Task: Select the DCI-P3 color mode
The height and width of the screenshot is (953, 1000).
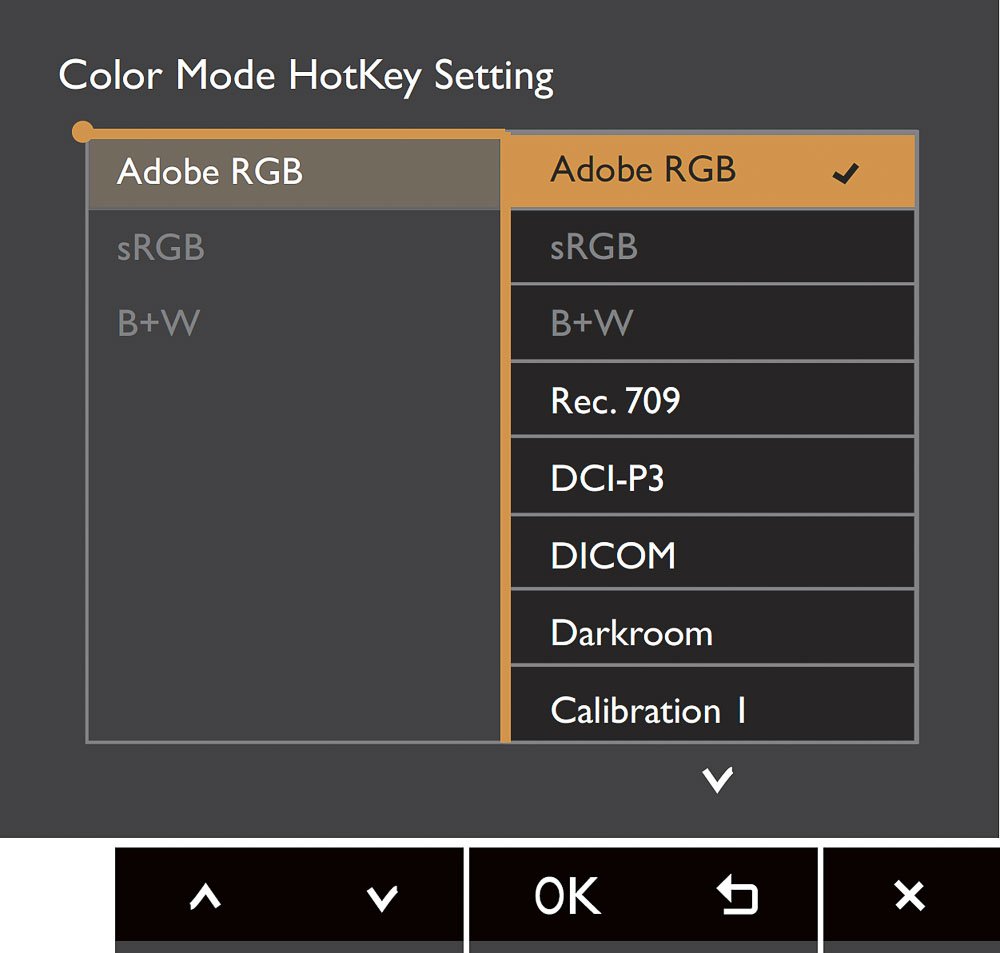Action: (x=712, y=476)
